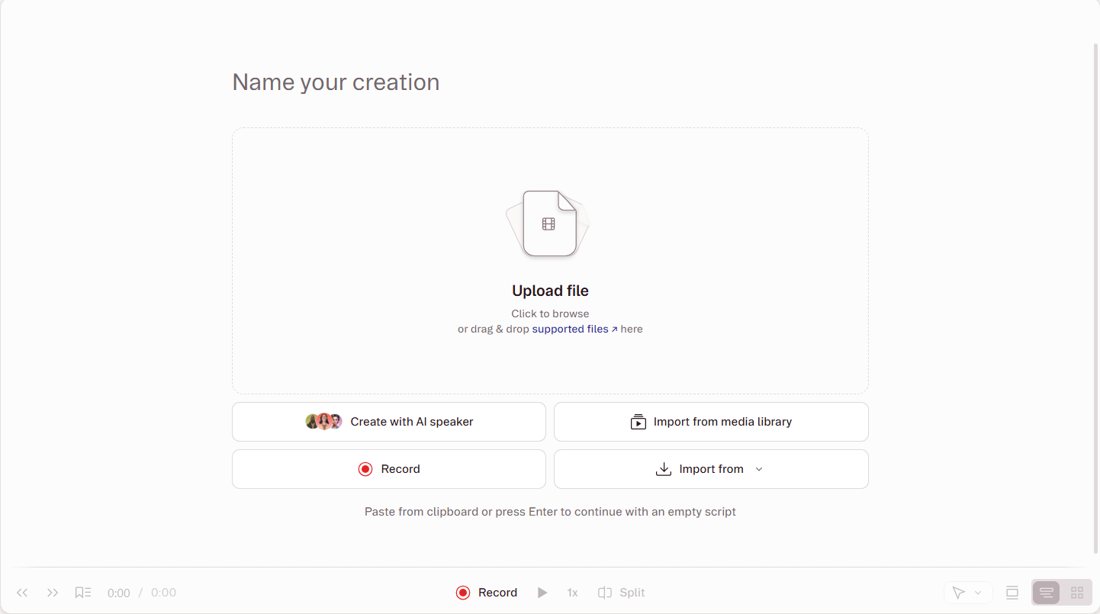The width and height of the screenshot is (1100, 614).
Task: Click the "Click to browse" text
Action: pyautogui.click(x=550, y=314)
